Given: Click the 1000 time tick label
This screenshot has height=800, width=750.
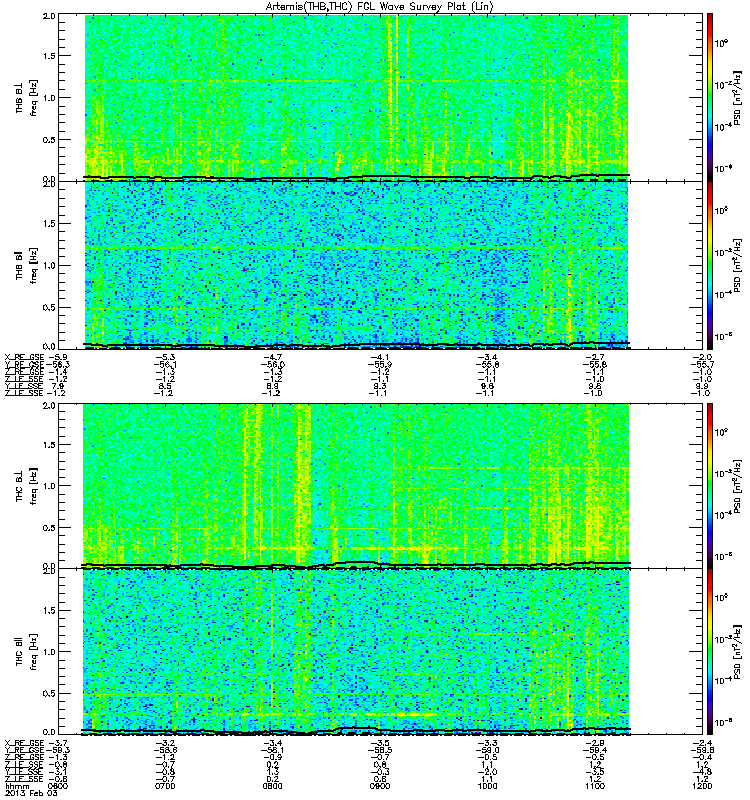Looking at the screenshot, I should pyautogui.click(x=487, y=786).
